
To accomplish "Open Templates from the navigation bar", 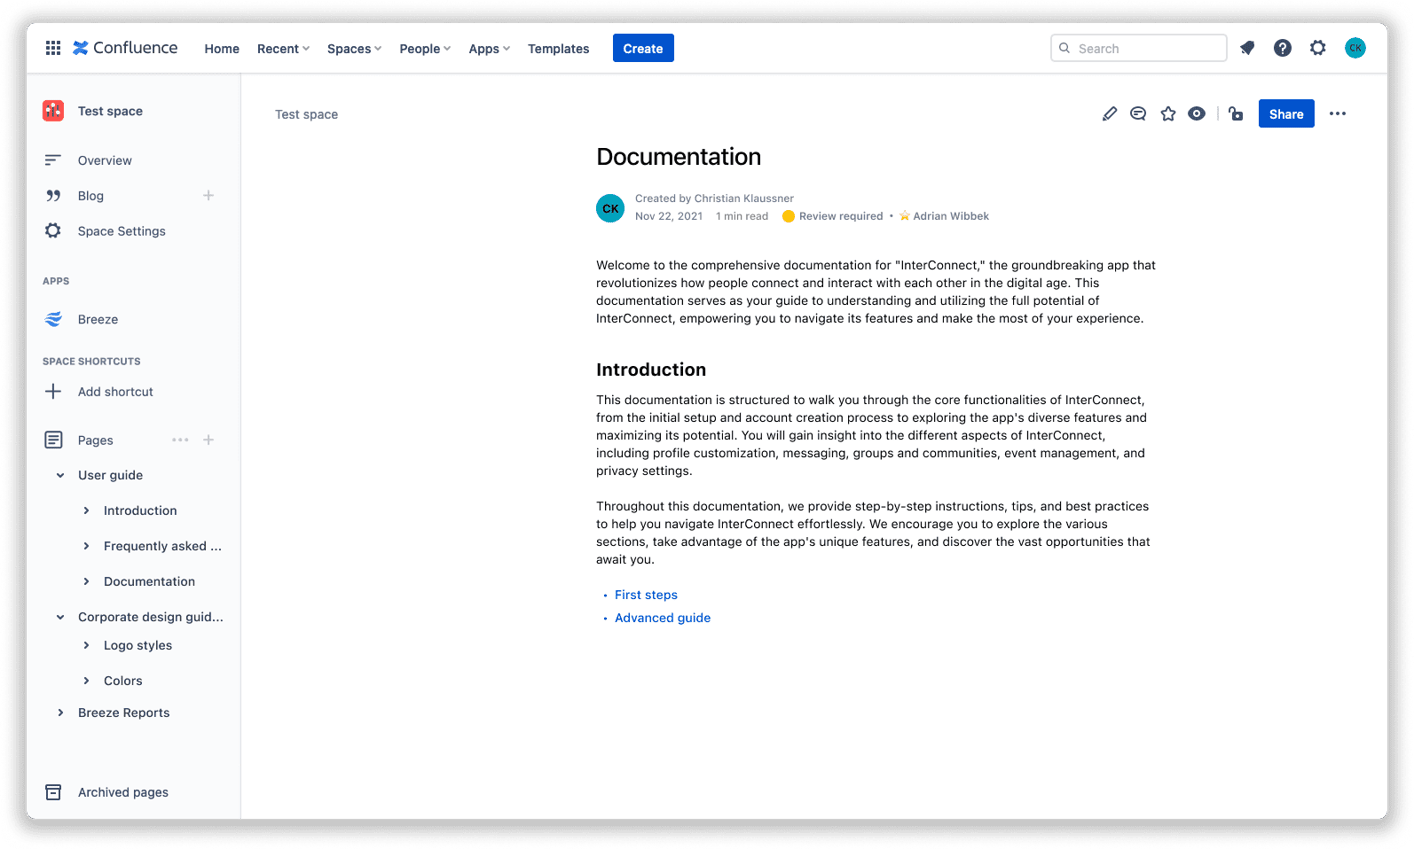I will pyautogui.click(x=558, y=48).
